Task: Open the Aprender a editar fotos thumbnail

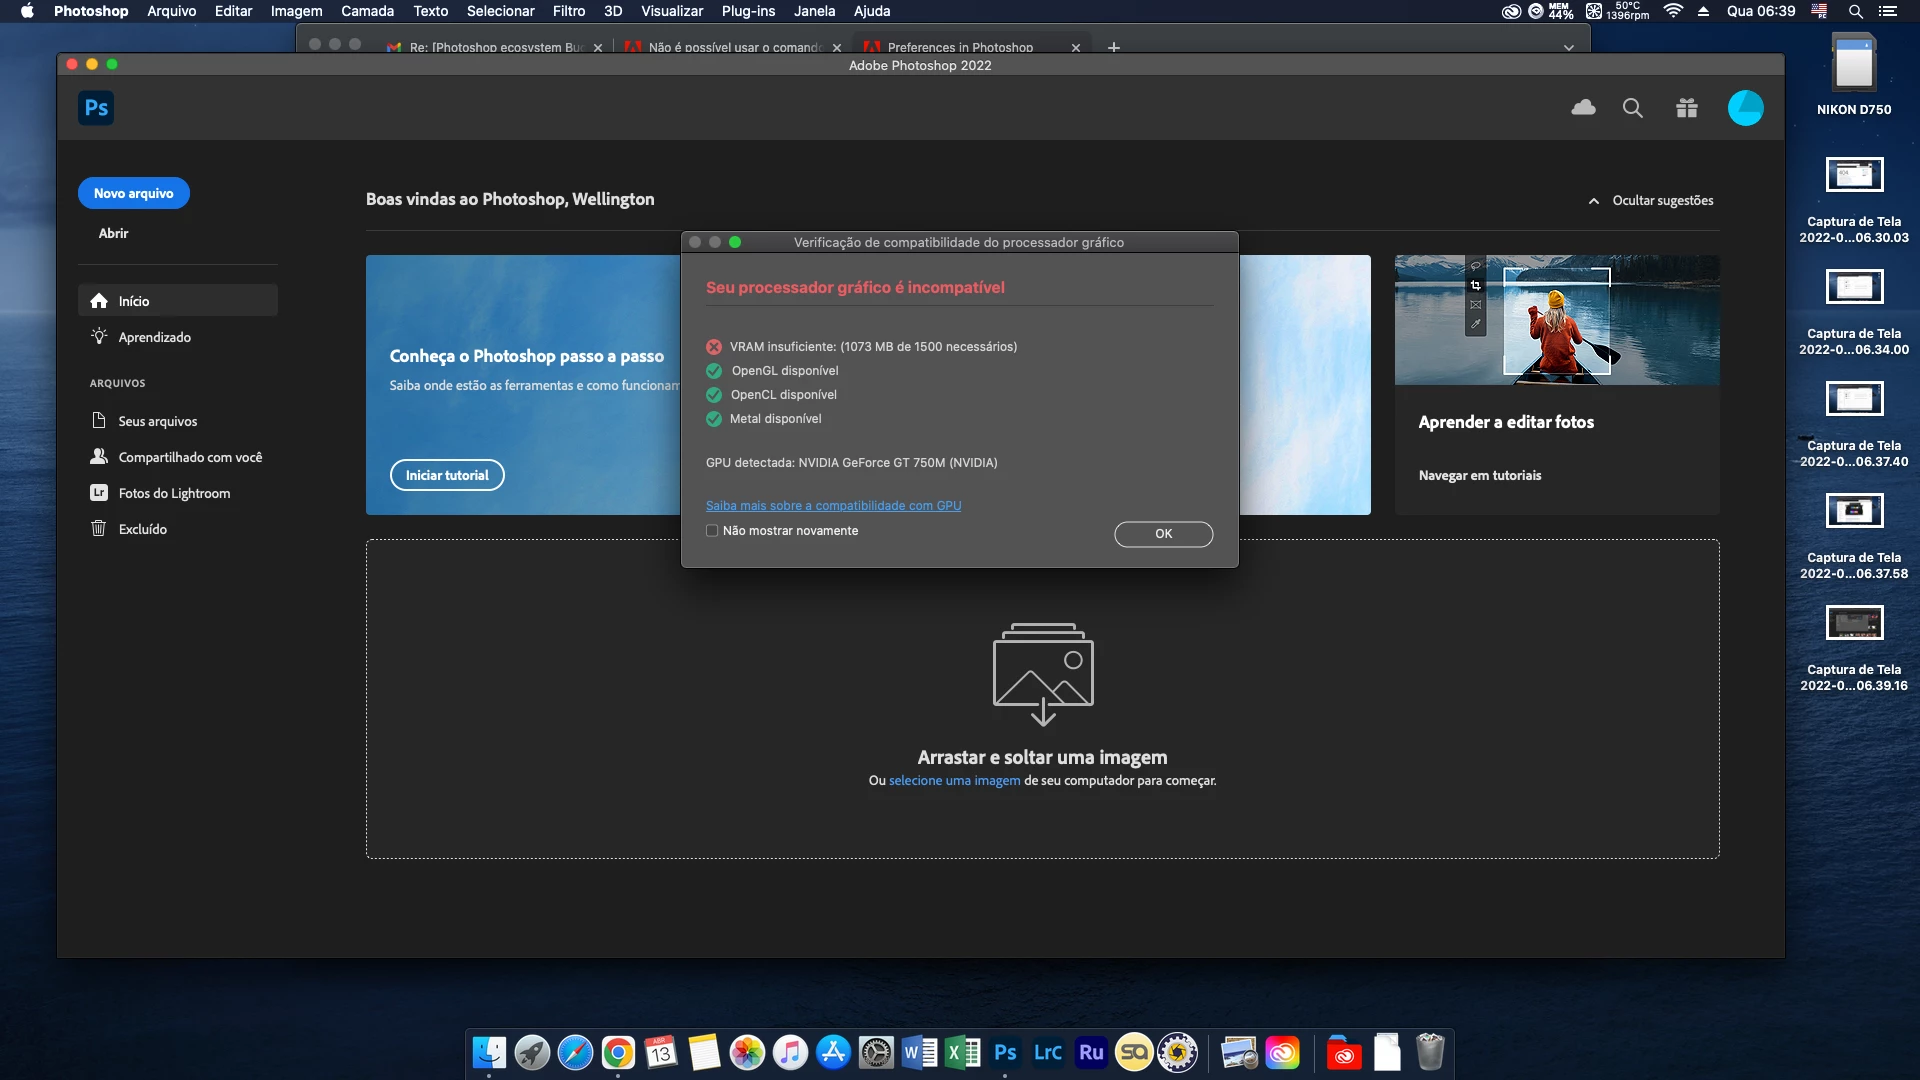Action: pyautogui.click(x=1557, y=320)
